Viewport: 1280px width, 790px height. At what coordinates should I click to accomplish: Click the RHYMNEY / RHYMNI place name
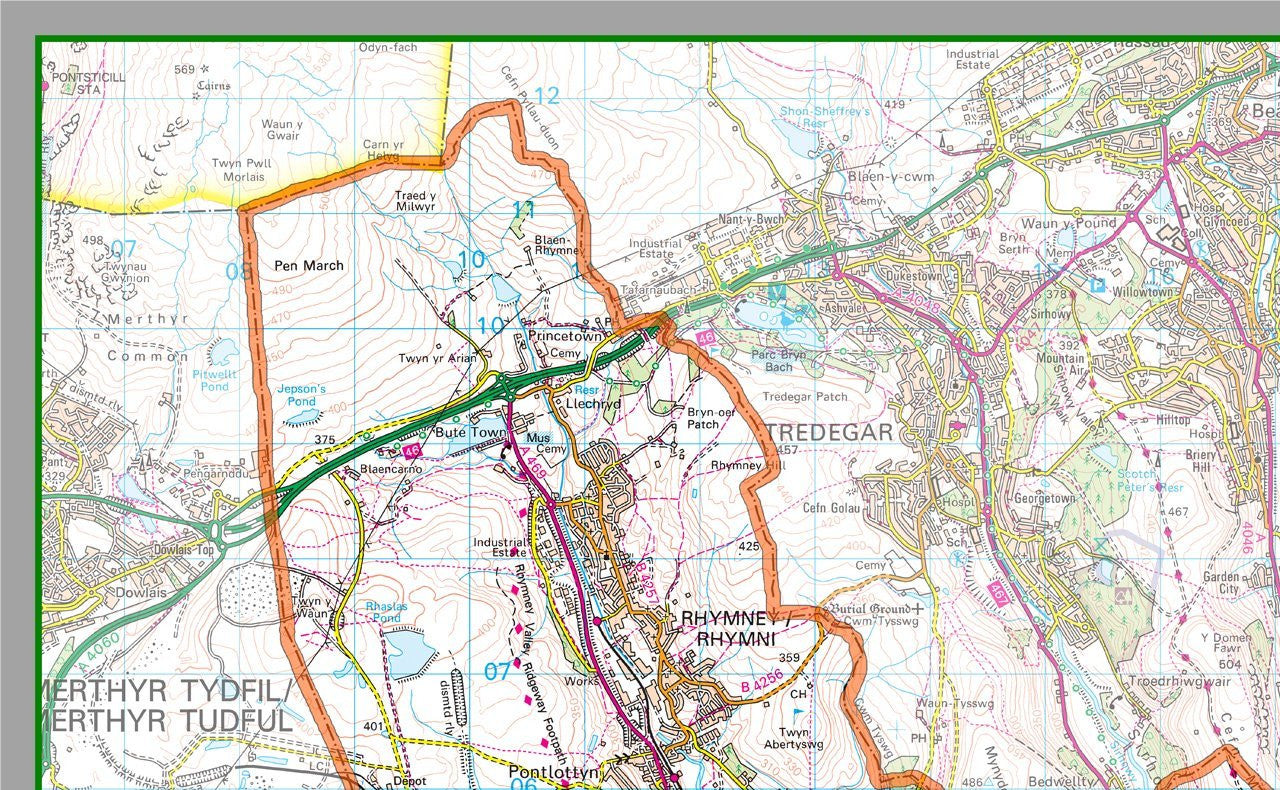point(735,628)
